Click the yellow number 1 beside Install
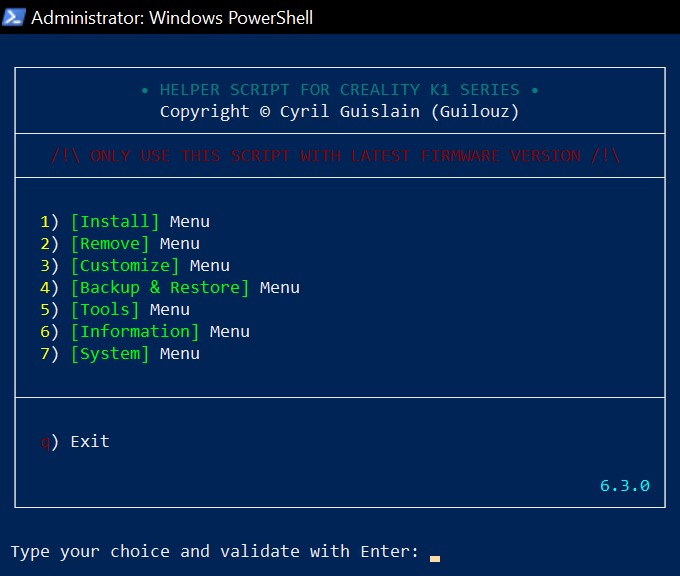Screen dimensions: 680x576 tap(45, 222)
